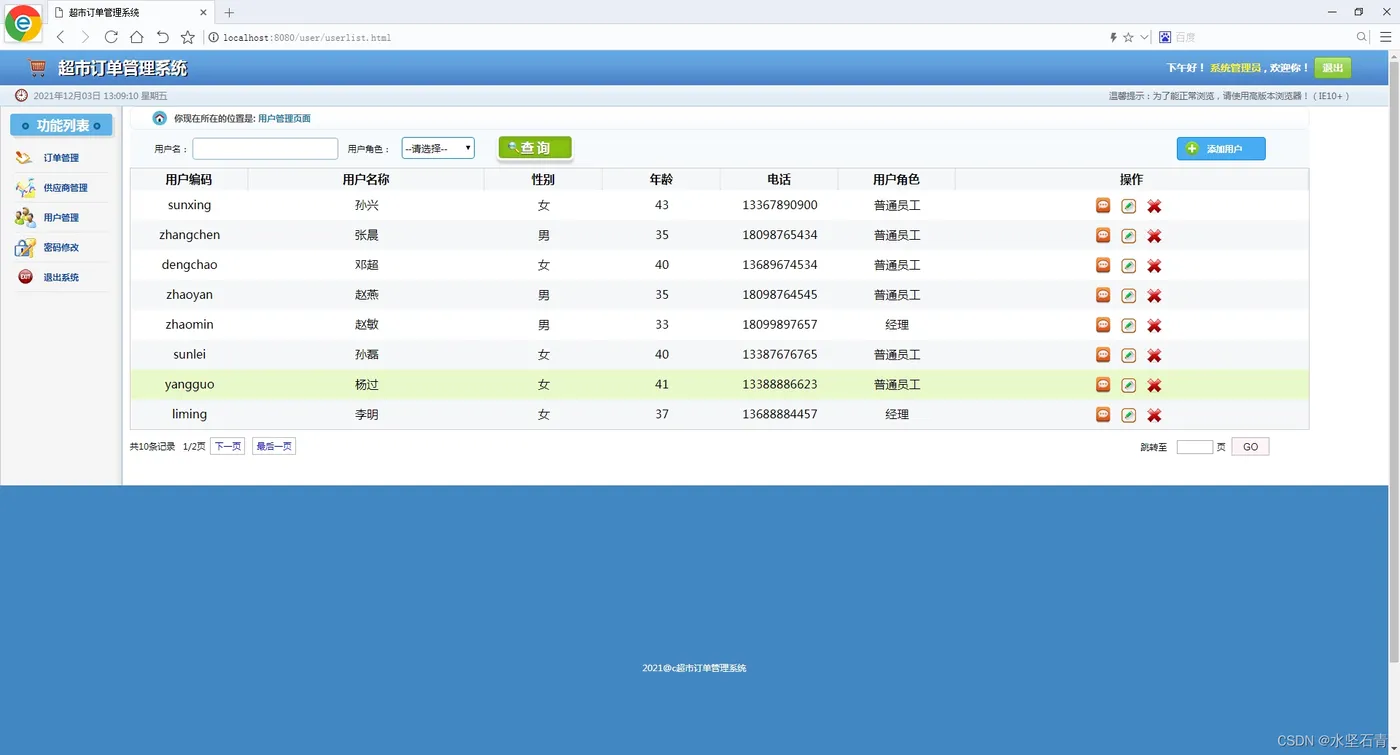Open 供应商管理 in sidebar
The width and height of the screenshot is (1400, 755).
pyautogui.click(x=65, y=188)
